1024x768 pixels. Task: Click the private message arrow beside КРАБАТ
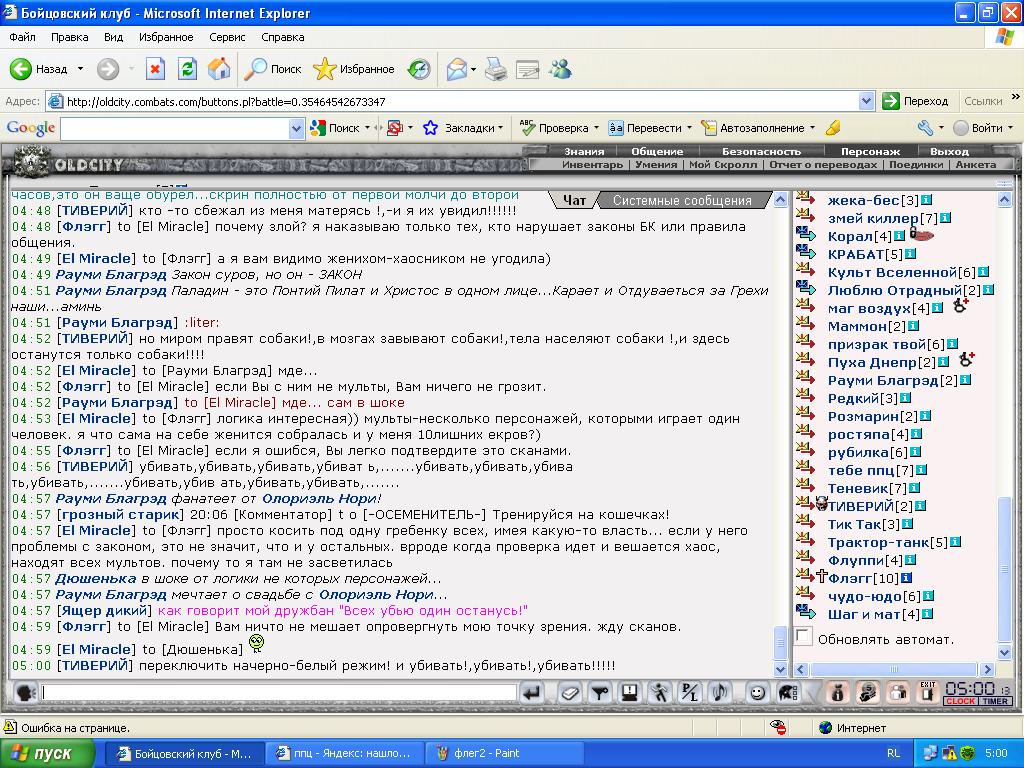coord(806,252)
